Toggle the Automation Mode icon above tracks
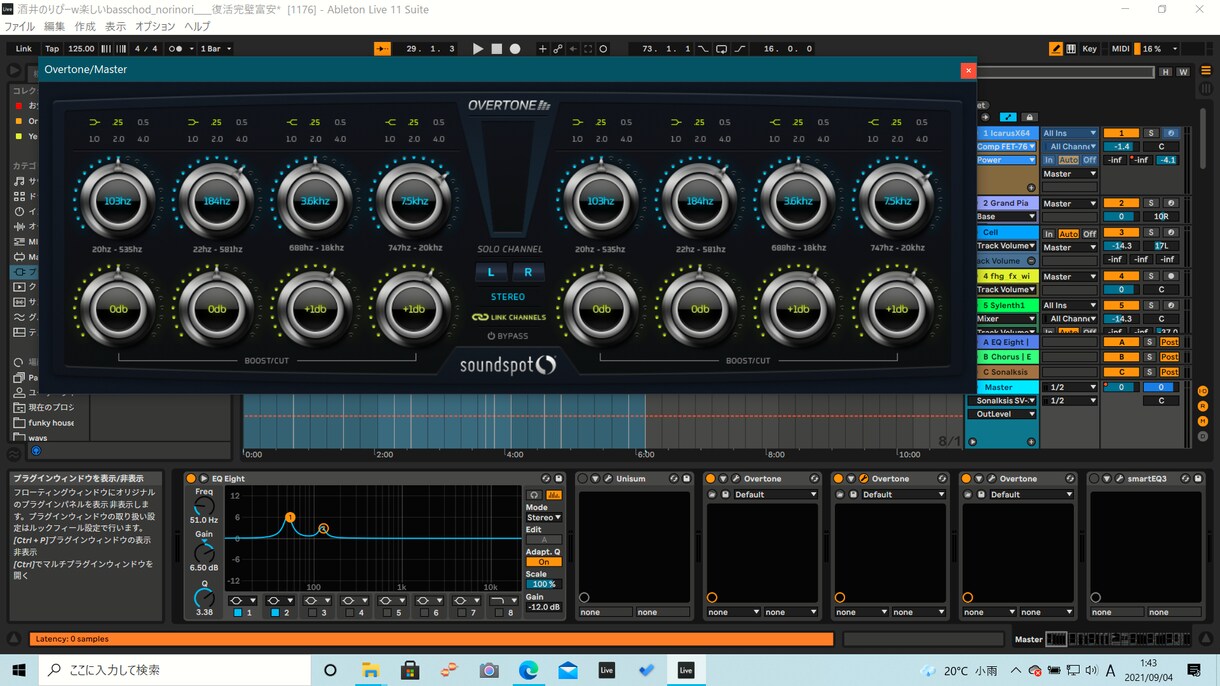The image size is (1220, 686). [x=1008, y=117]
